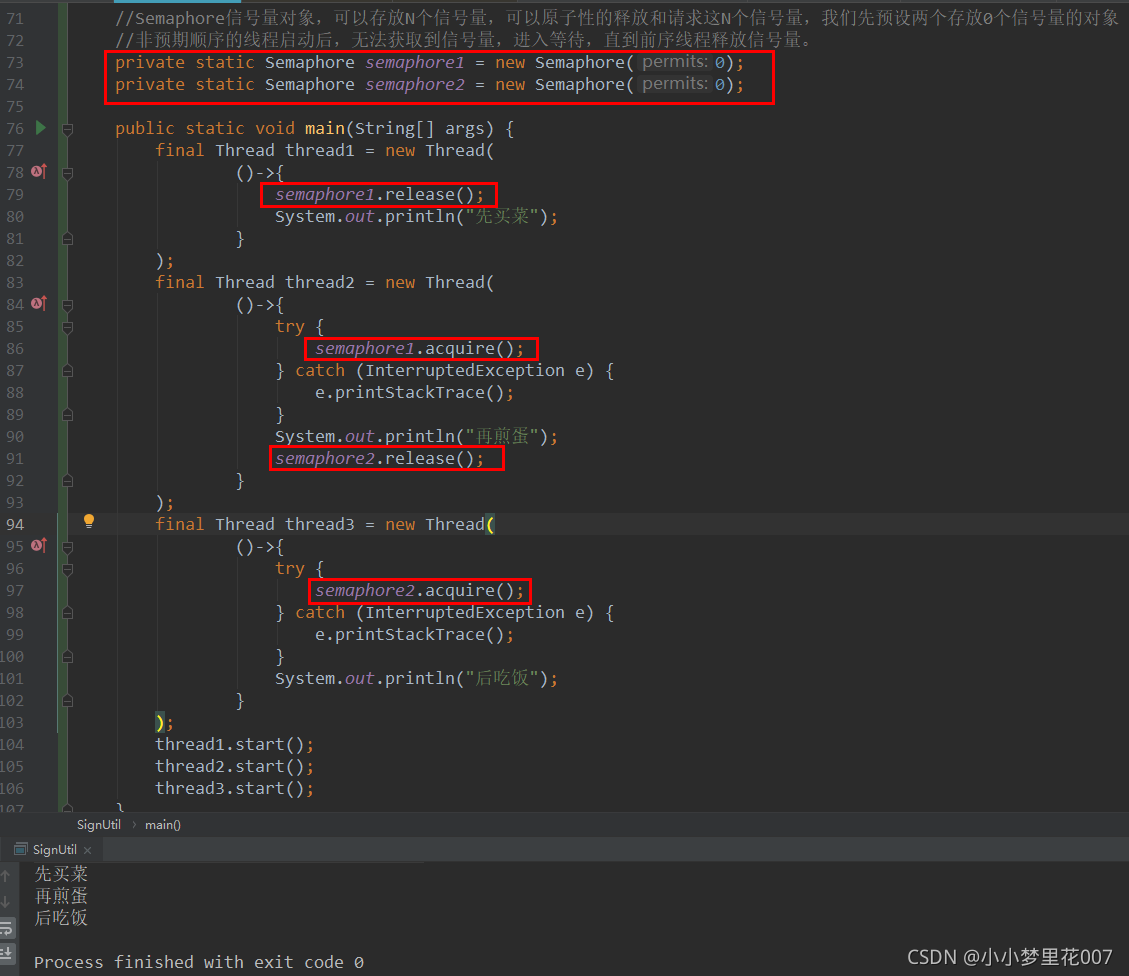The height and width of the screenshot is (976, 1129).
Task: Collapse the main method fold at line 76
Action: (68, 130)
